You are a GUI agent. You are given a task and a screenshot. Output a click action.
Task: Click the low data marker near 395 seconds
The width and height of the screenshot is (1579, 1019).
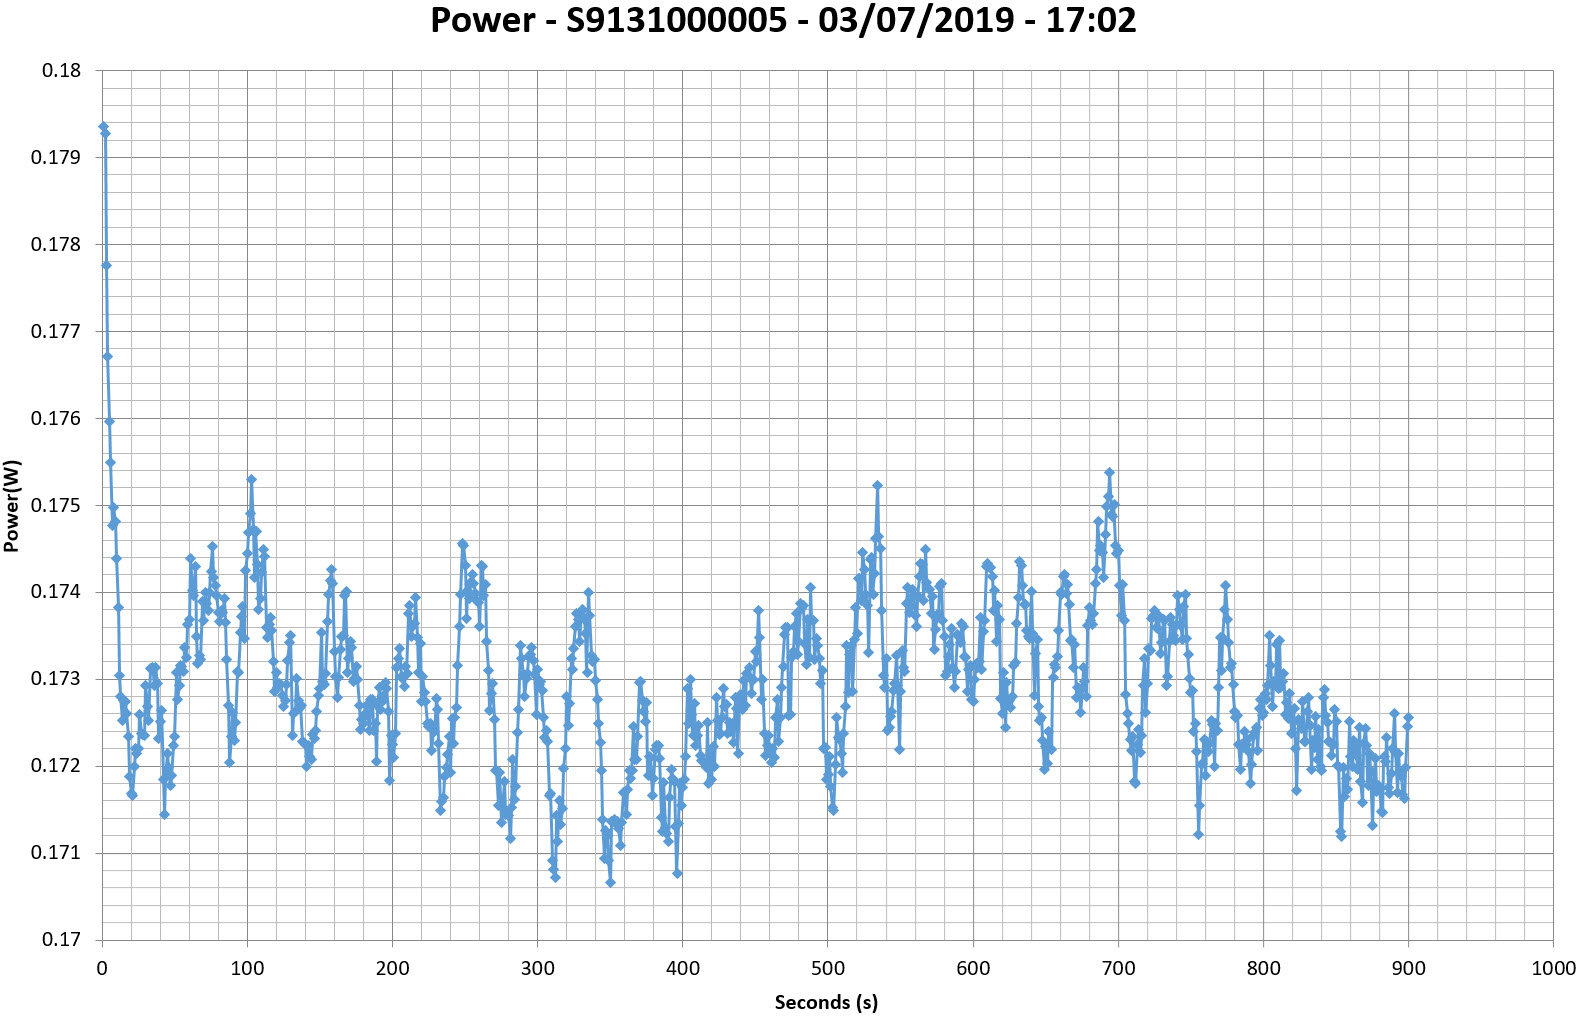[x=677, y=873]
